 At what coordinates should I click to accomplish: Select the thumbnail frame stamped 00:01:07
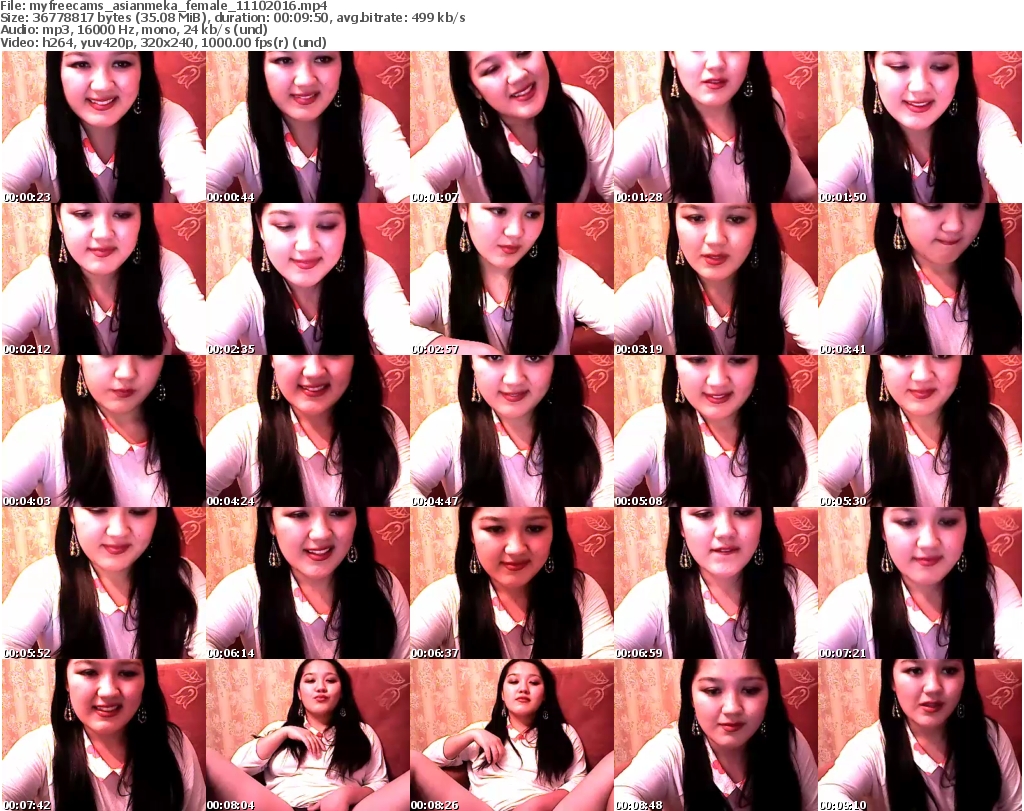512,127
